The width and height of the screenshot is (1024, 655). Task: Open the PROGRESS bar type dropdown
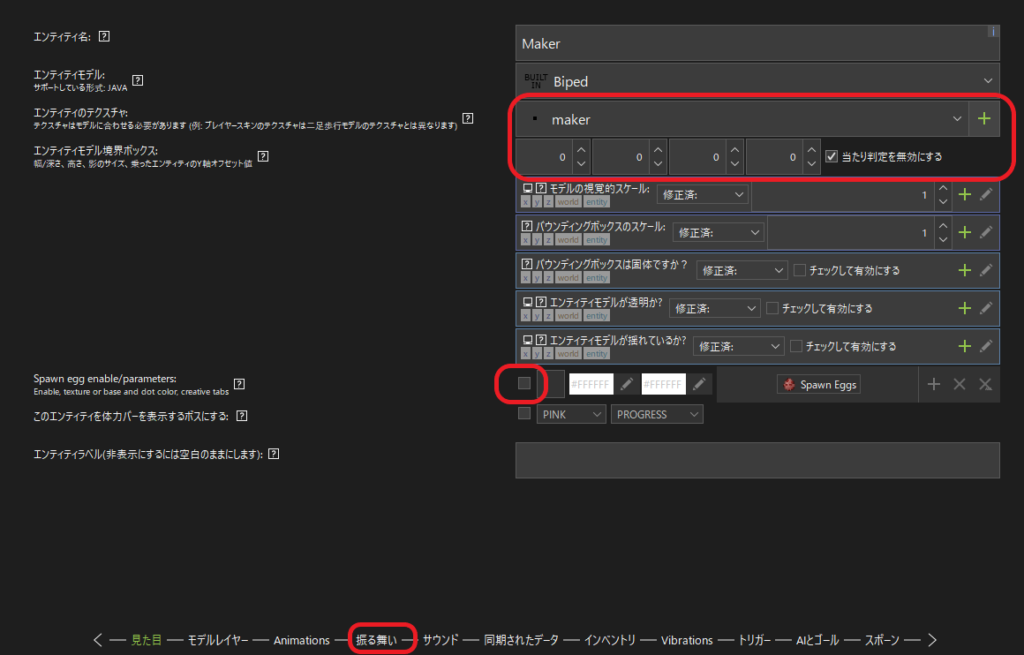(x=657, y=414)
